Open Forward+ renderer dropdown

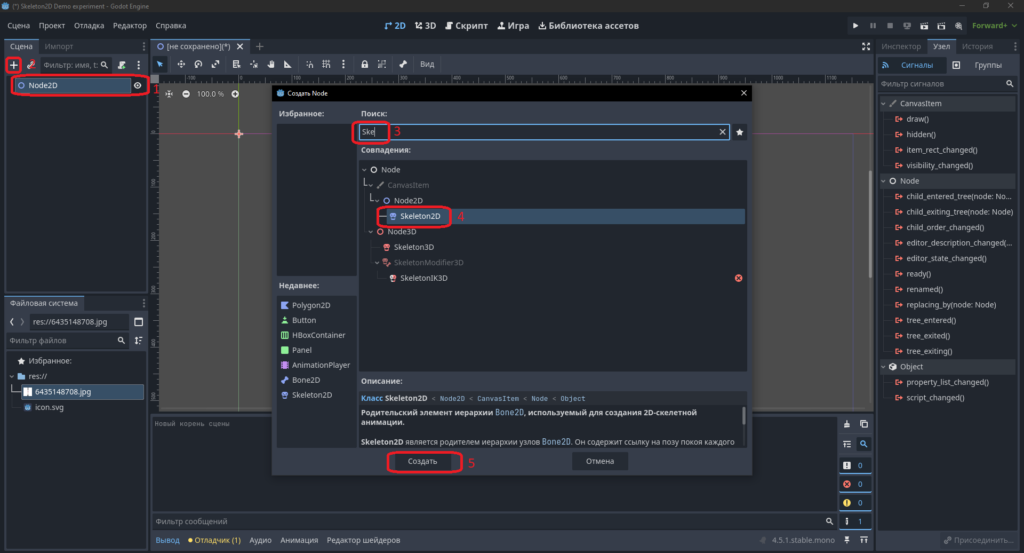tap(994, 25)
